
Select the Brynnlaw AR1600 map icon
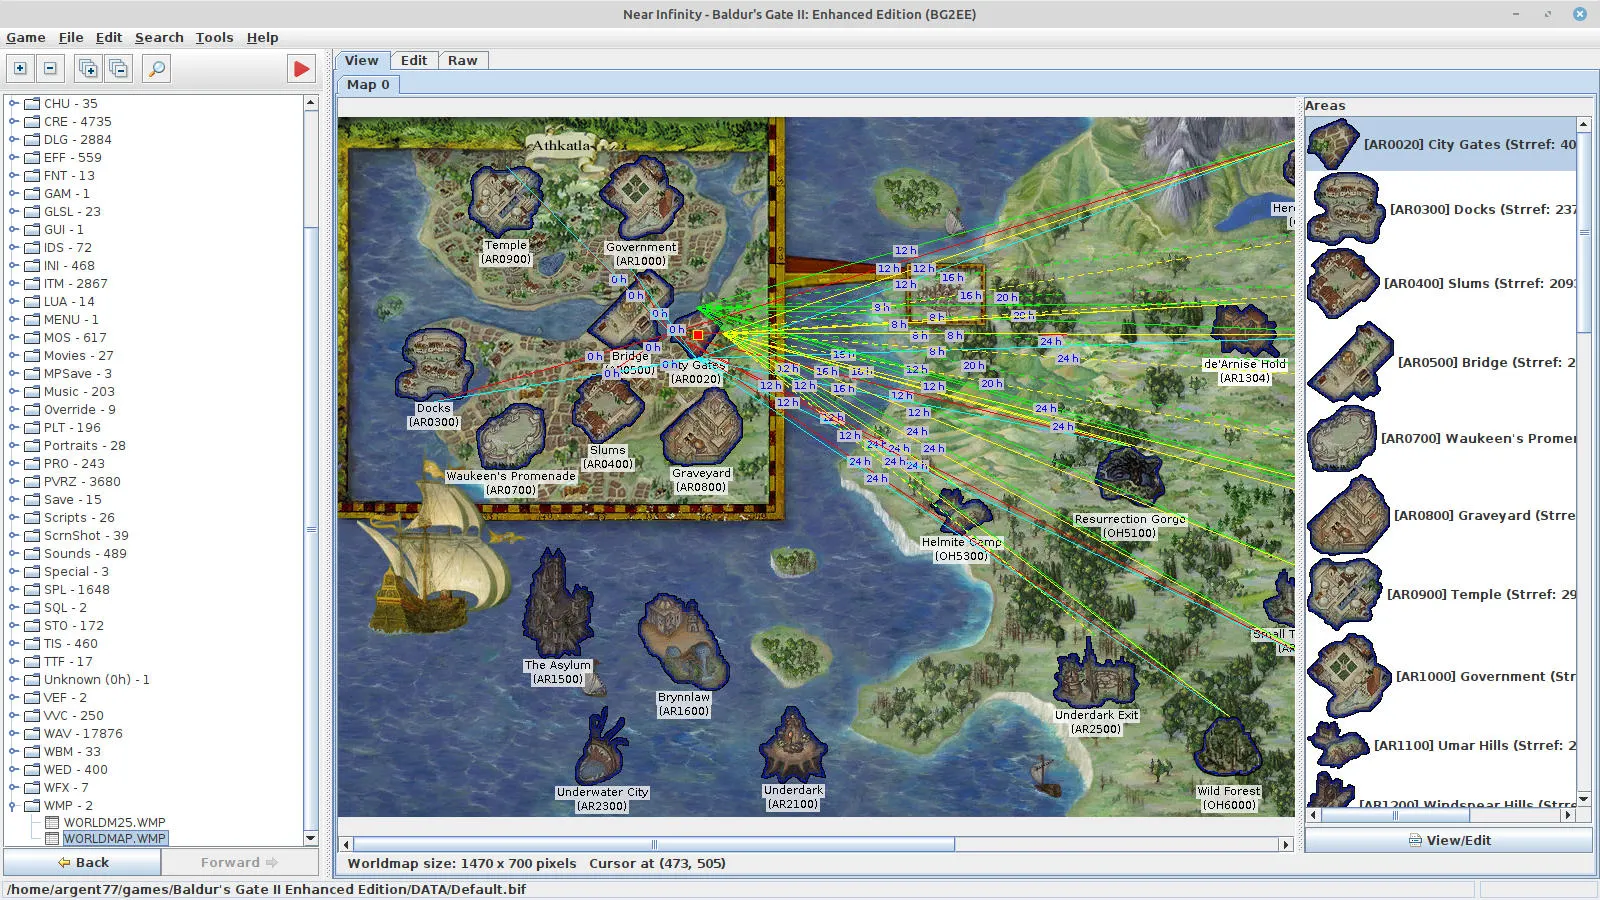[x=683, y=642]
